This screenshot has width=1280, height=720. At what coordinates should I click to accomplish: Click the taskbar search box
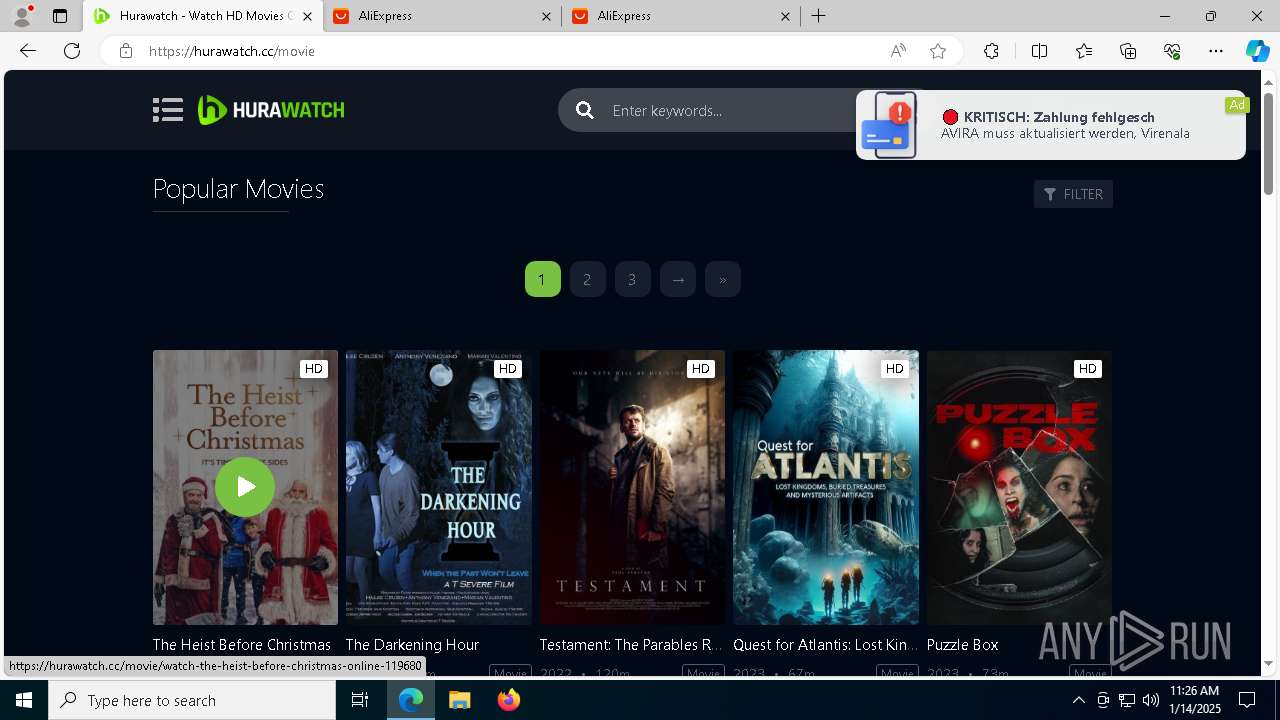pyautogui.click(x=192, y=700)
